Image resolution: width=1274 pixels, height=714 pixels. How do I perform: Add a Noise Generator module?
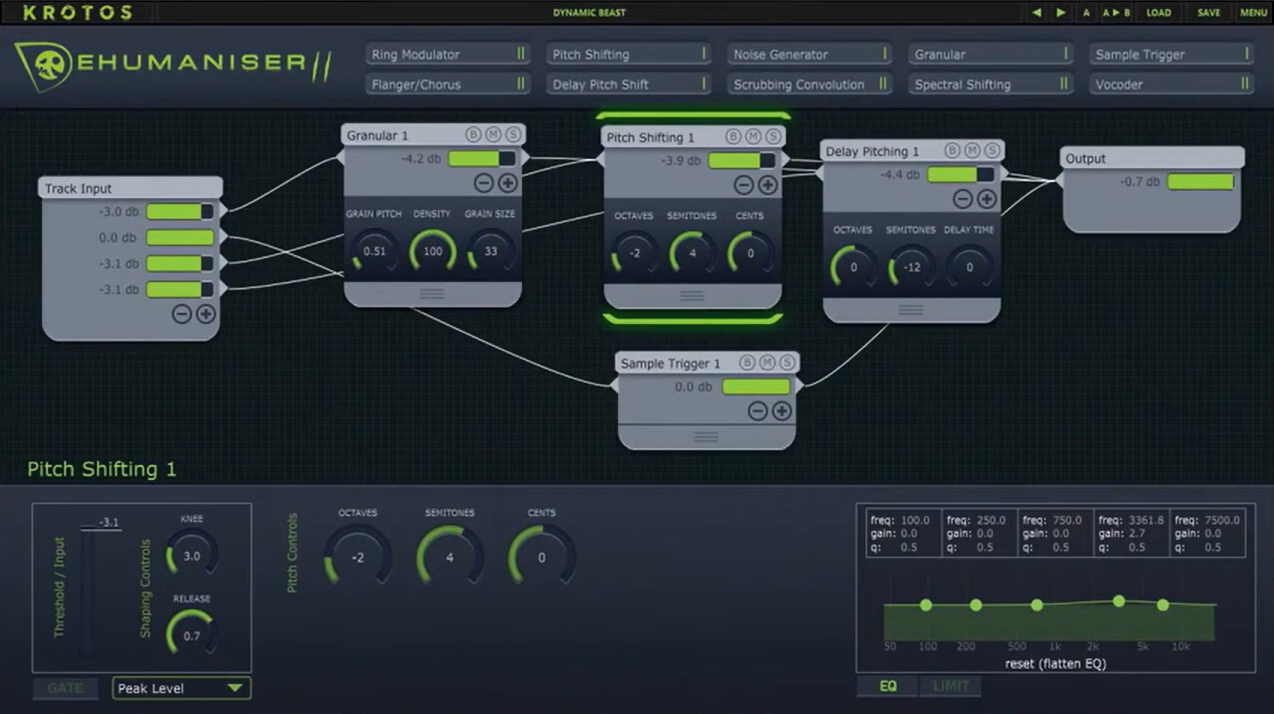810,54
